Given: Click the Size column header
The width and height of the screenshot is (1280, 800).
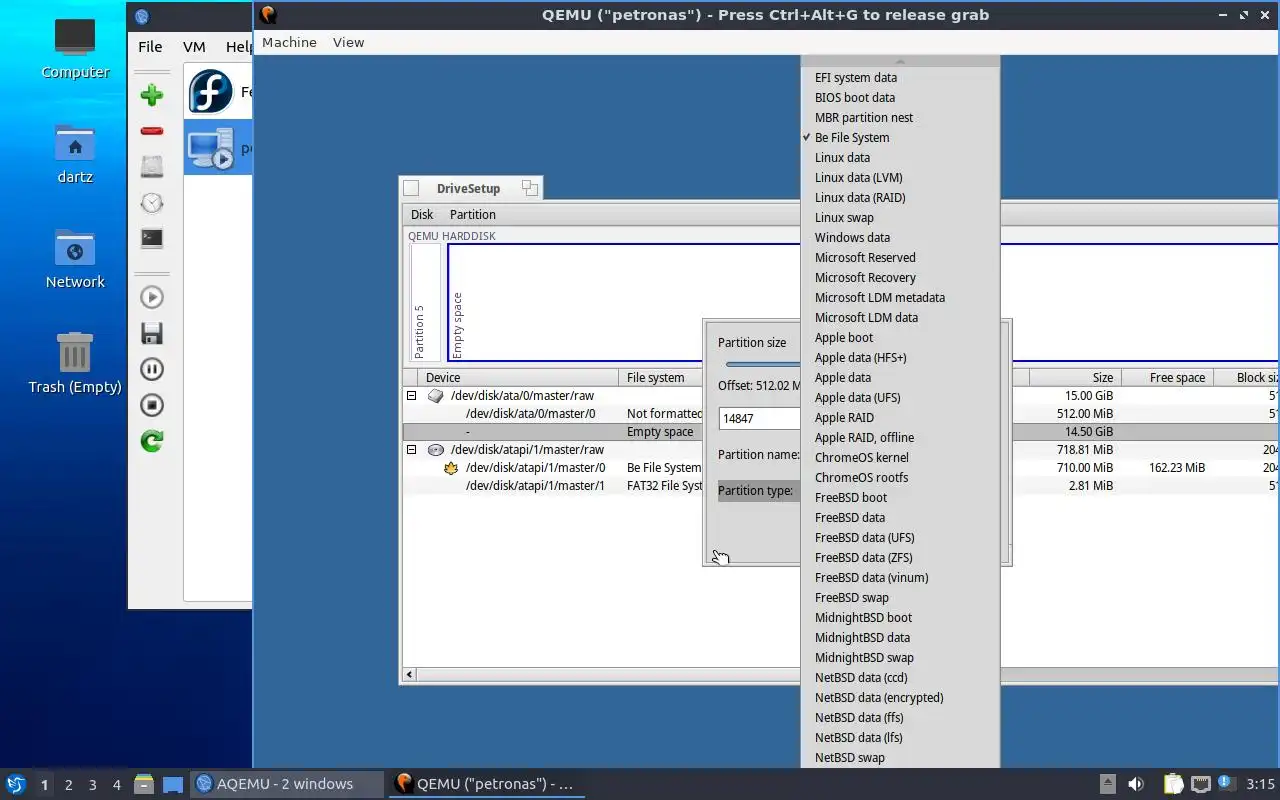Looking at the screenshot, I should click(x=1075, y=377).
